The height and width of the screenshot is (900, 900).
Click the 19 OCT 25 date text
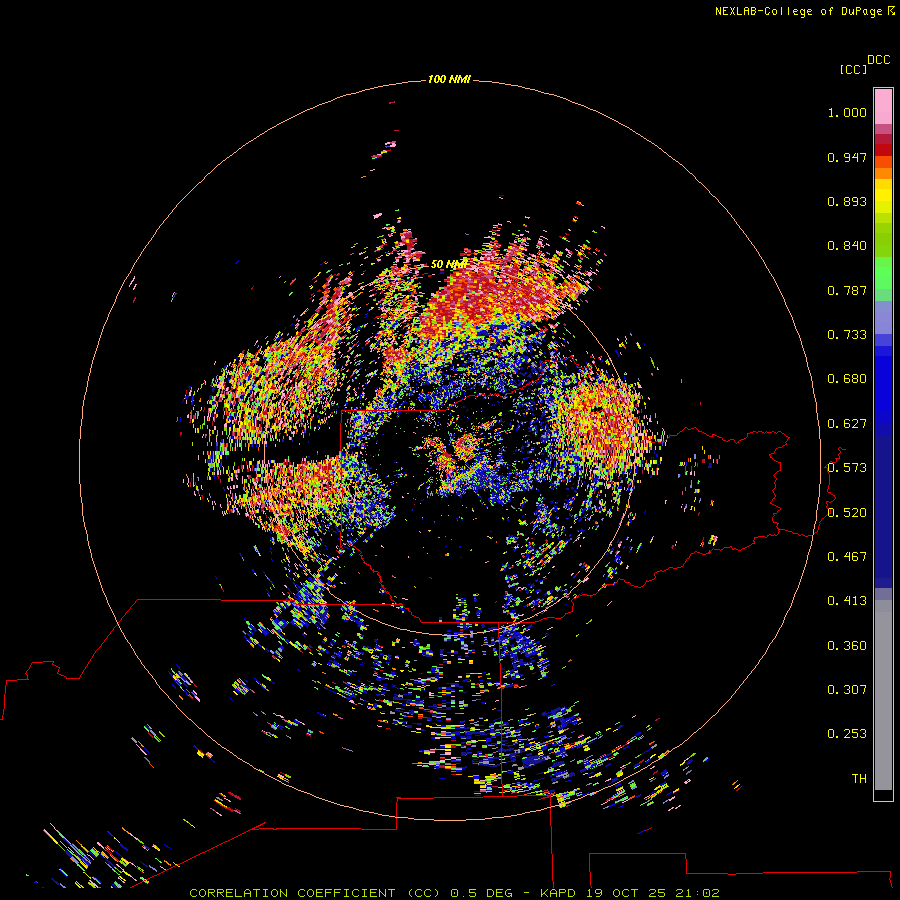626,893
